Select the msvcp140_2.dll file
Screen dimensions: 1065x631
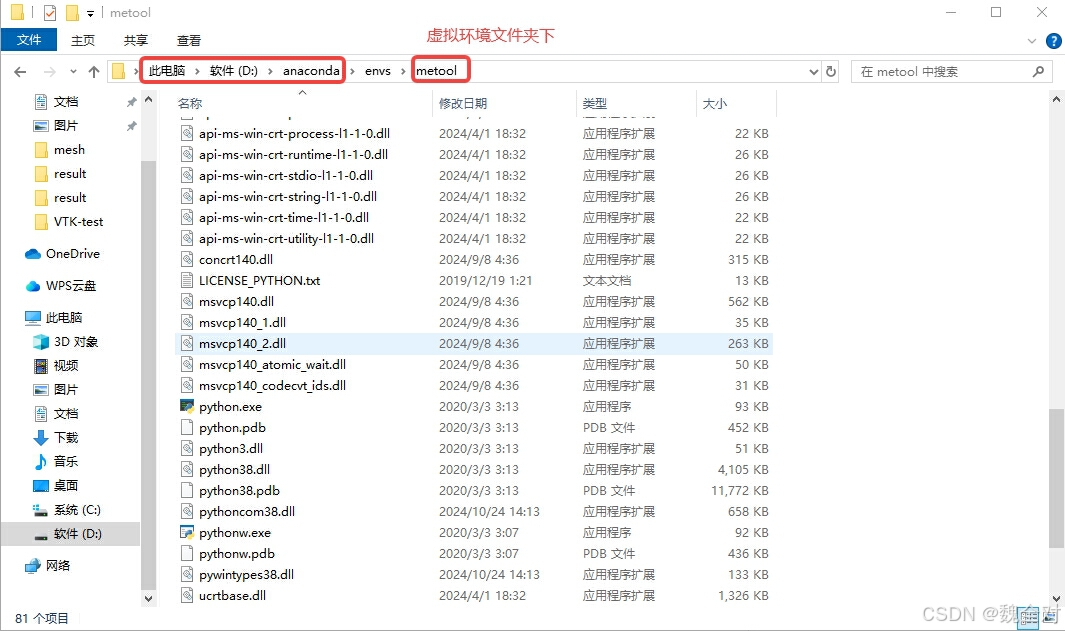coord(474,343)
